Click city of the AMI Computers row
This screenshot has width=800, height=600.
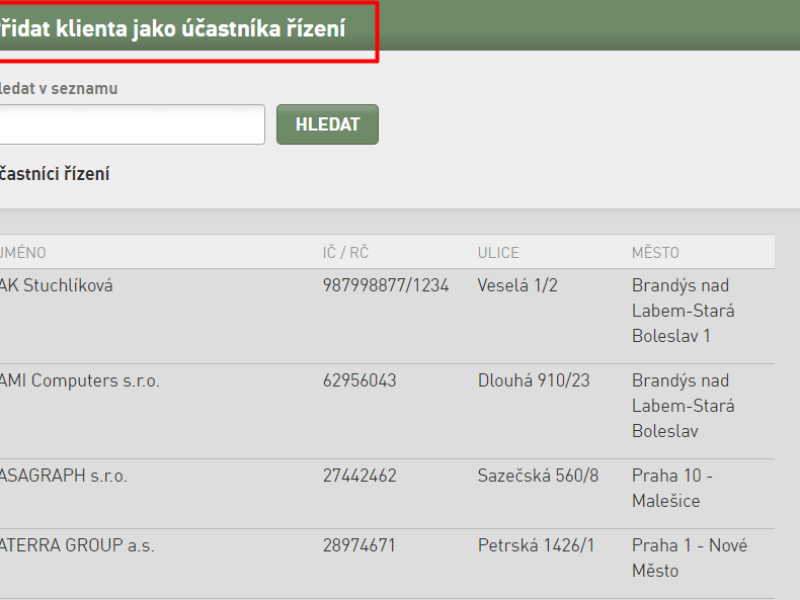(683, 406)
